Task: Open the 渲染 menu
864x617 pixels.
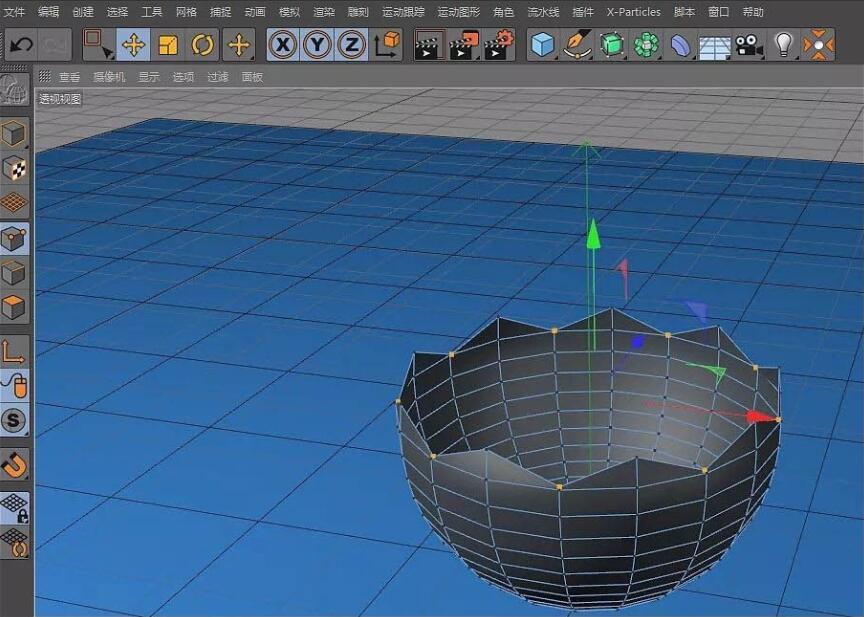Action: [x=324, y=12]
